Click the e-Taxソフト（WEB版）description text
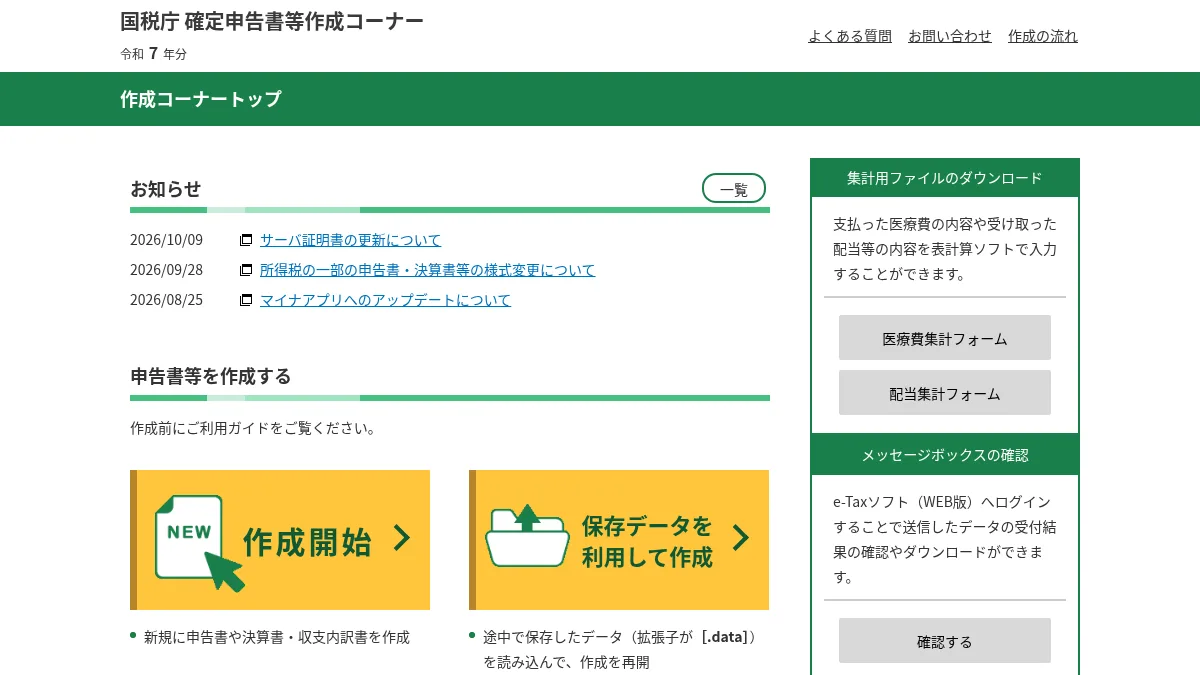This screenshot has width=1200, height=675. [x=943, y=539]
